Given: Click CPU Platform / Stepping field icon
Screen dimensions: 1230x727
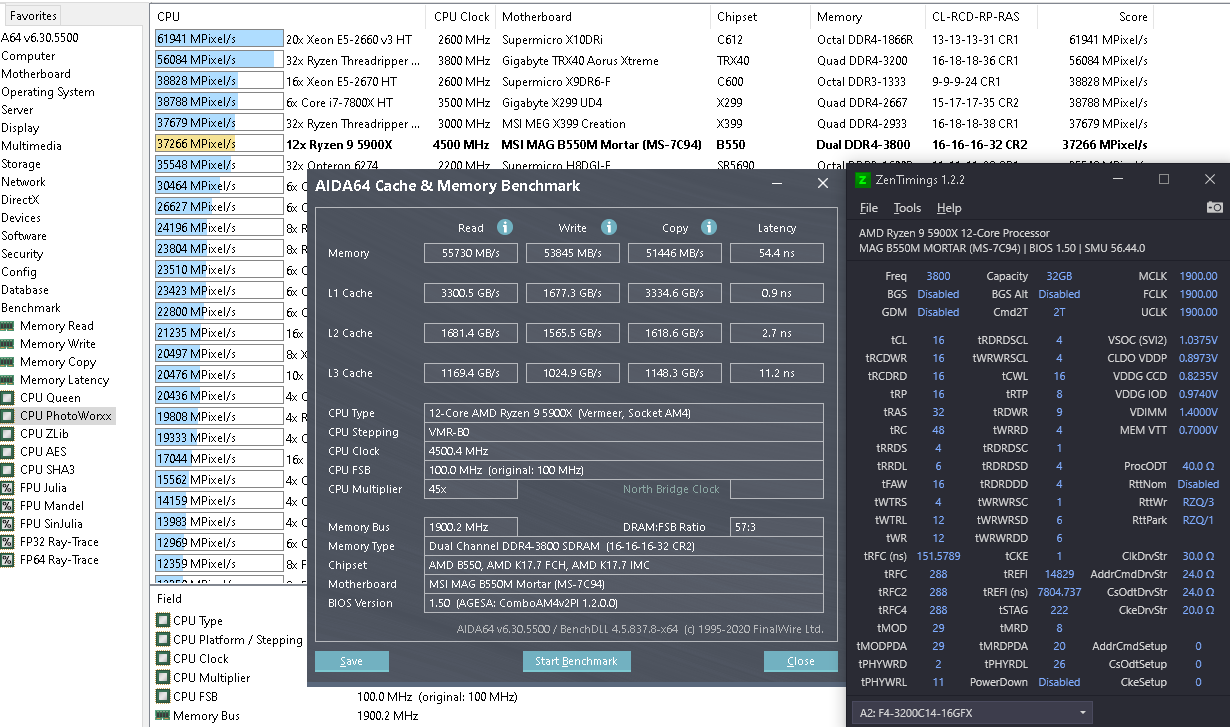Looking at the screenshot, I should coord(163,640).
